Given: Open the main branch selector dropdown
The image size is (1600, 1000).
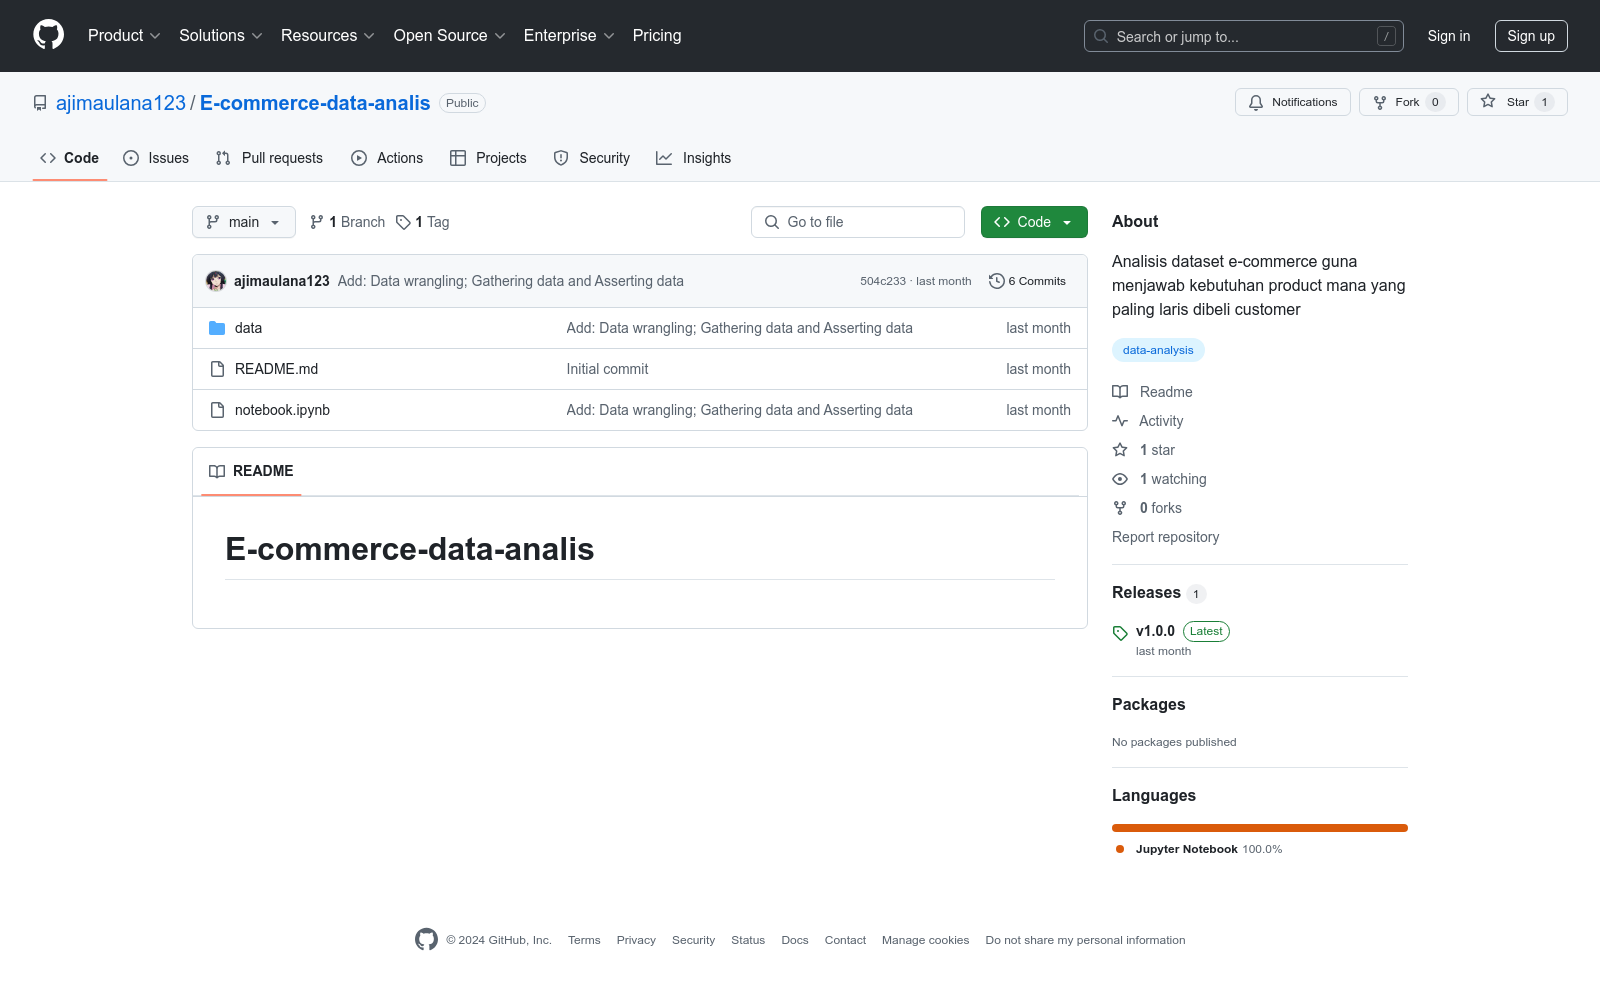Looking at the screenshot, I should [x=244, y=222].
